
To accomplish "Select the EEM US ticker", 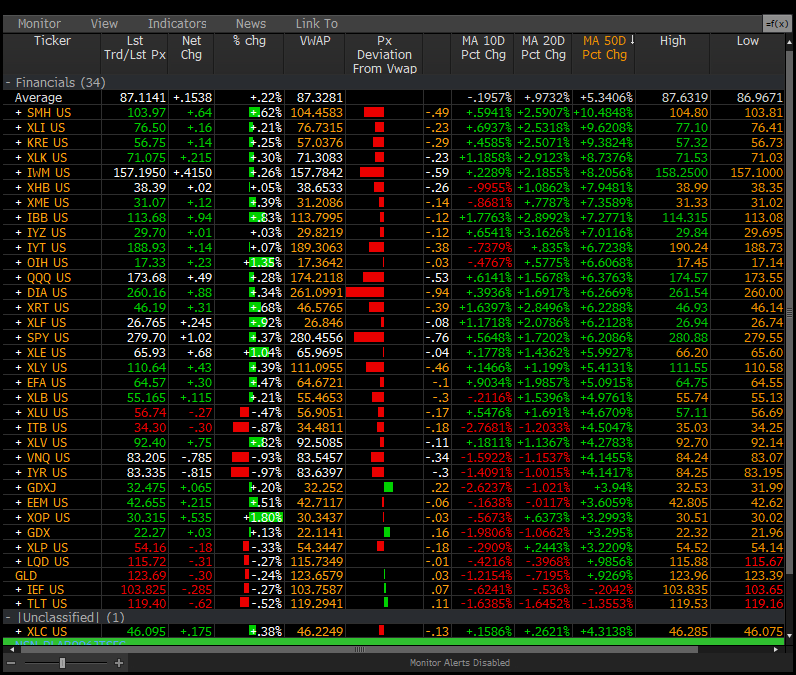I will coord(48,503).
